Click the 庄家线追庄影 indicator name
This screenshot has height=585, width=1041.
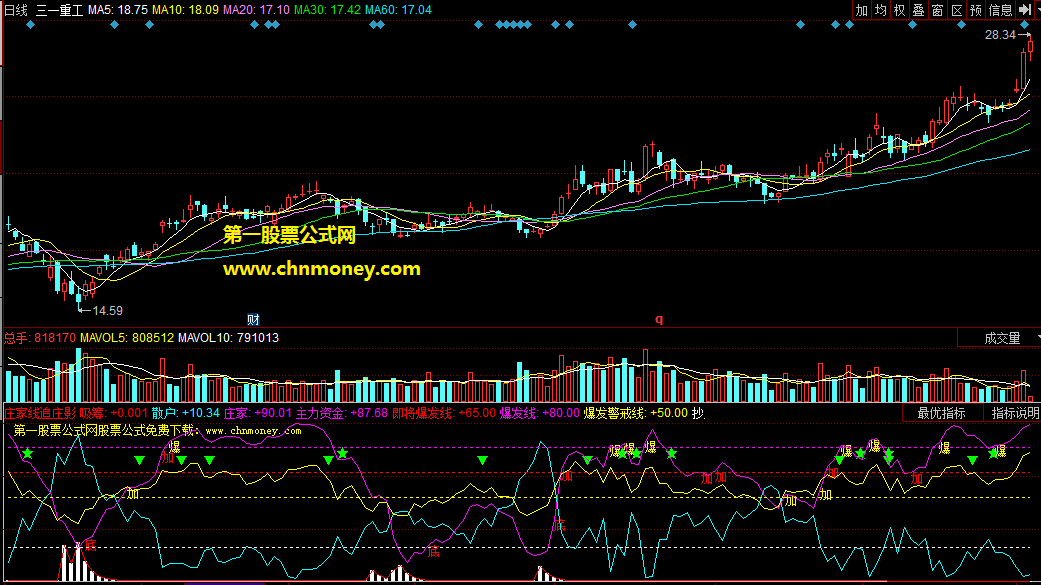(40, 413)
